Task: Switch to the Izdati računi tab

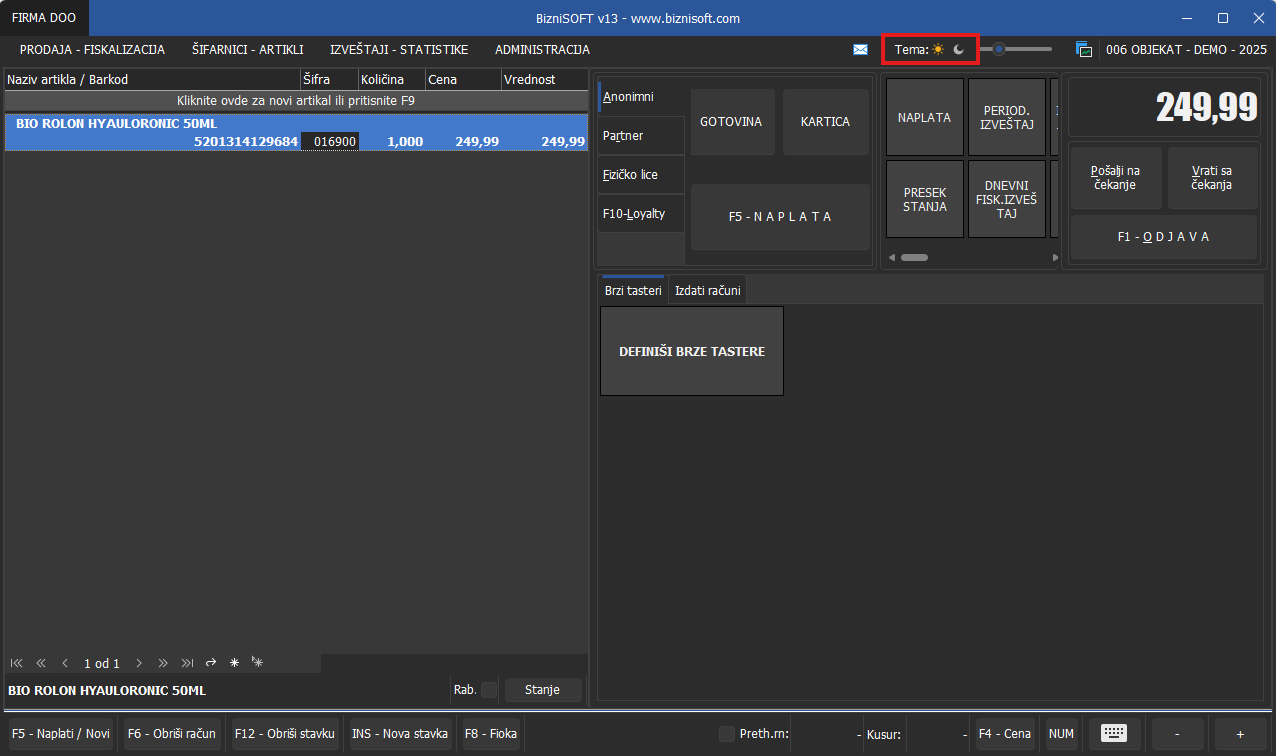Action: [x=708, y=290]
